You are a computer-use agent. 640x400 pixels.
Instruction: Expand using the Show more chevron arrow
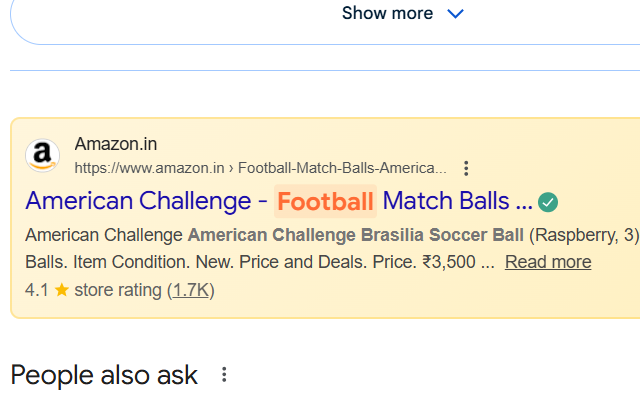coord(455,14)
